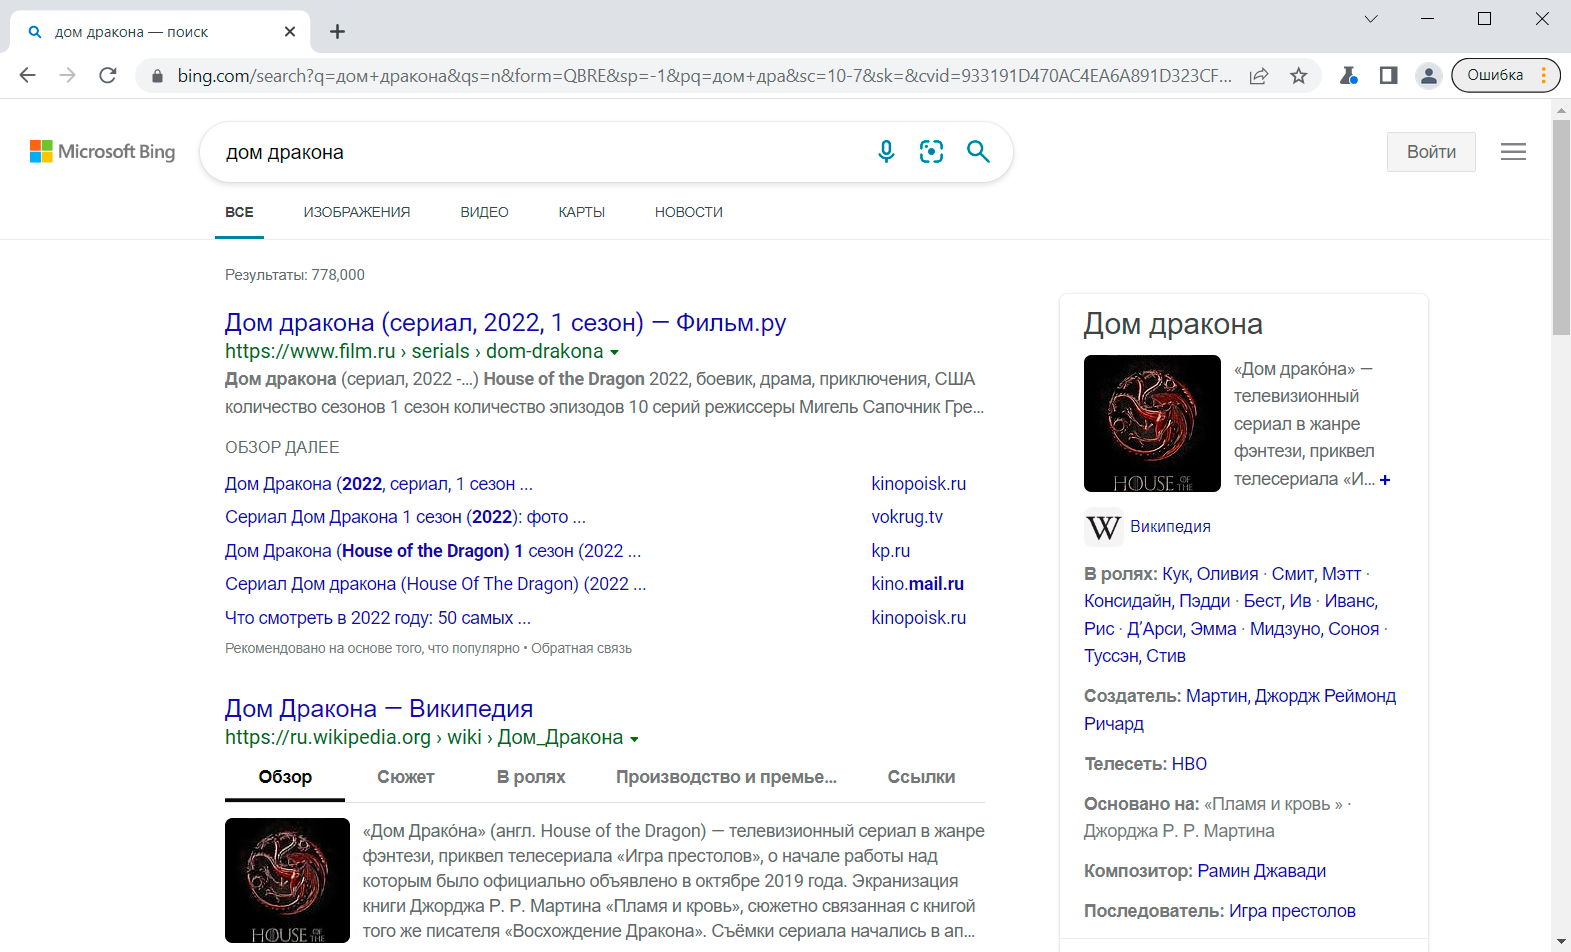Open Кук, Оливия cast link
The height and width of the screenshot is (952, 1571).
[1210, 574]
